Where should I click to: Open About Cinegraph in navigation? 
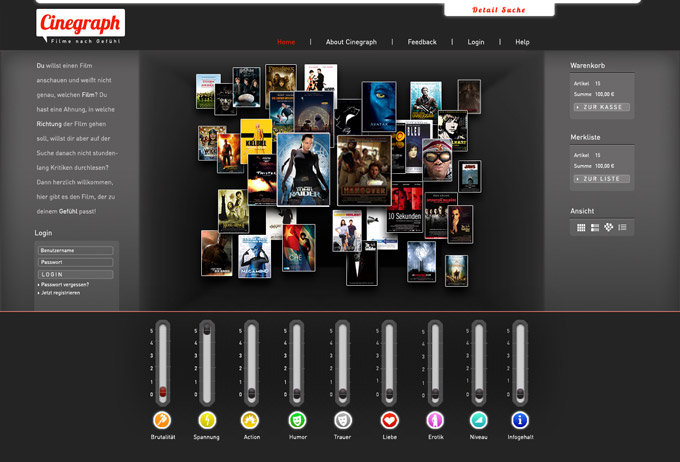point(351,42)
